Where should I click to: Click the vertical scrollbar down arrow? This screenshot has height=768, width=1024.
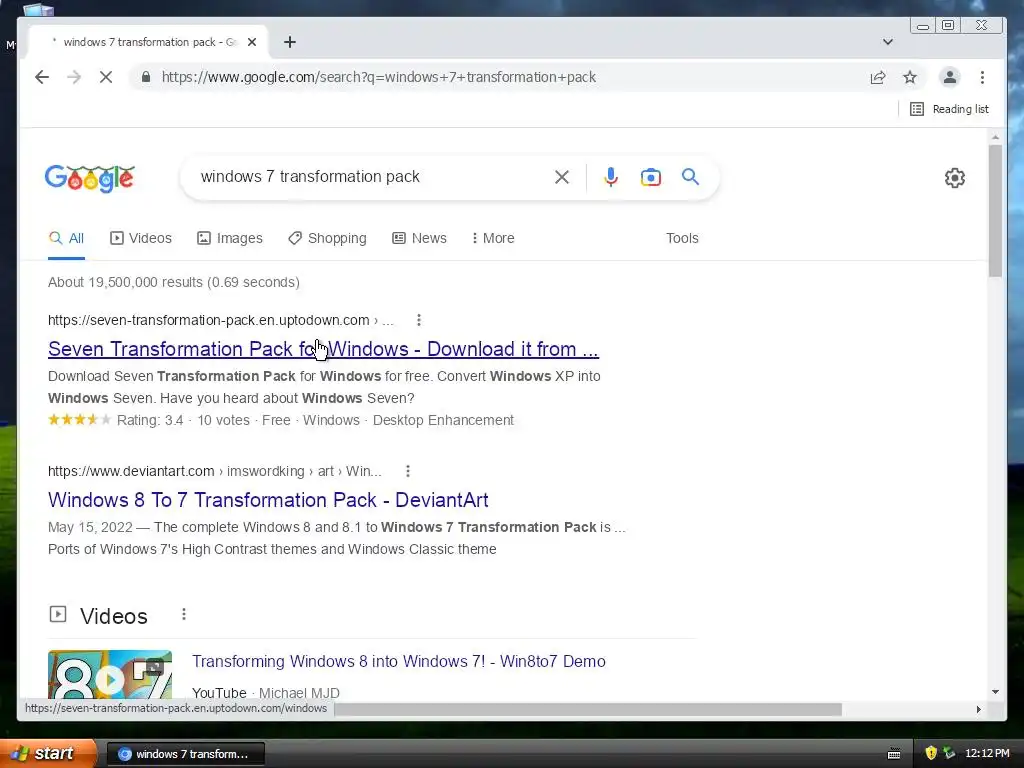995,692
